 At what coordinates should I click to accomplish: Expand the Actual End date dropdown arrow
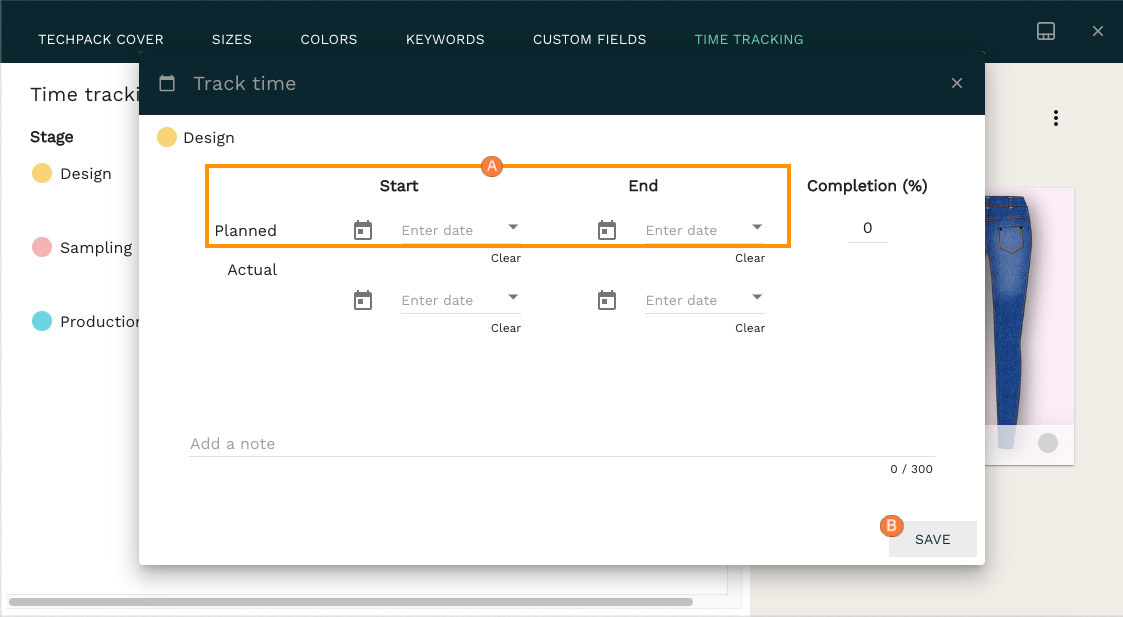point(757,297)
